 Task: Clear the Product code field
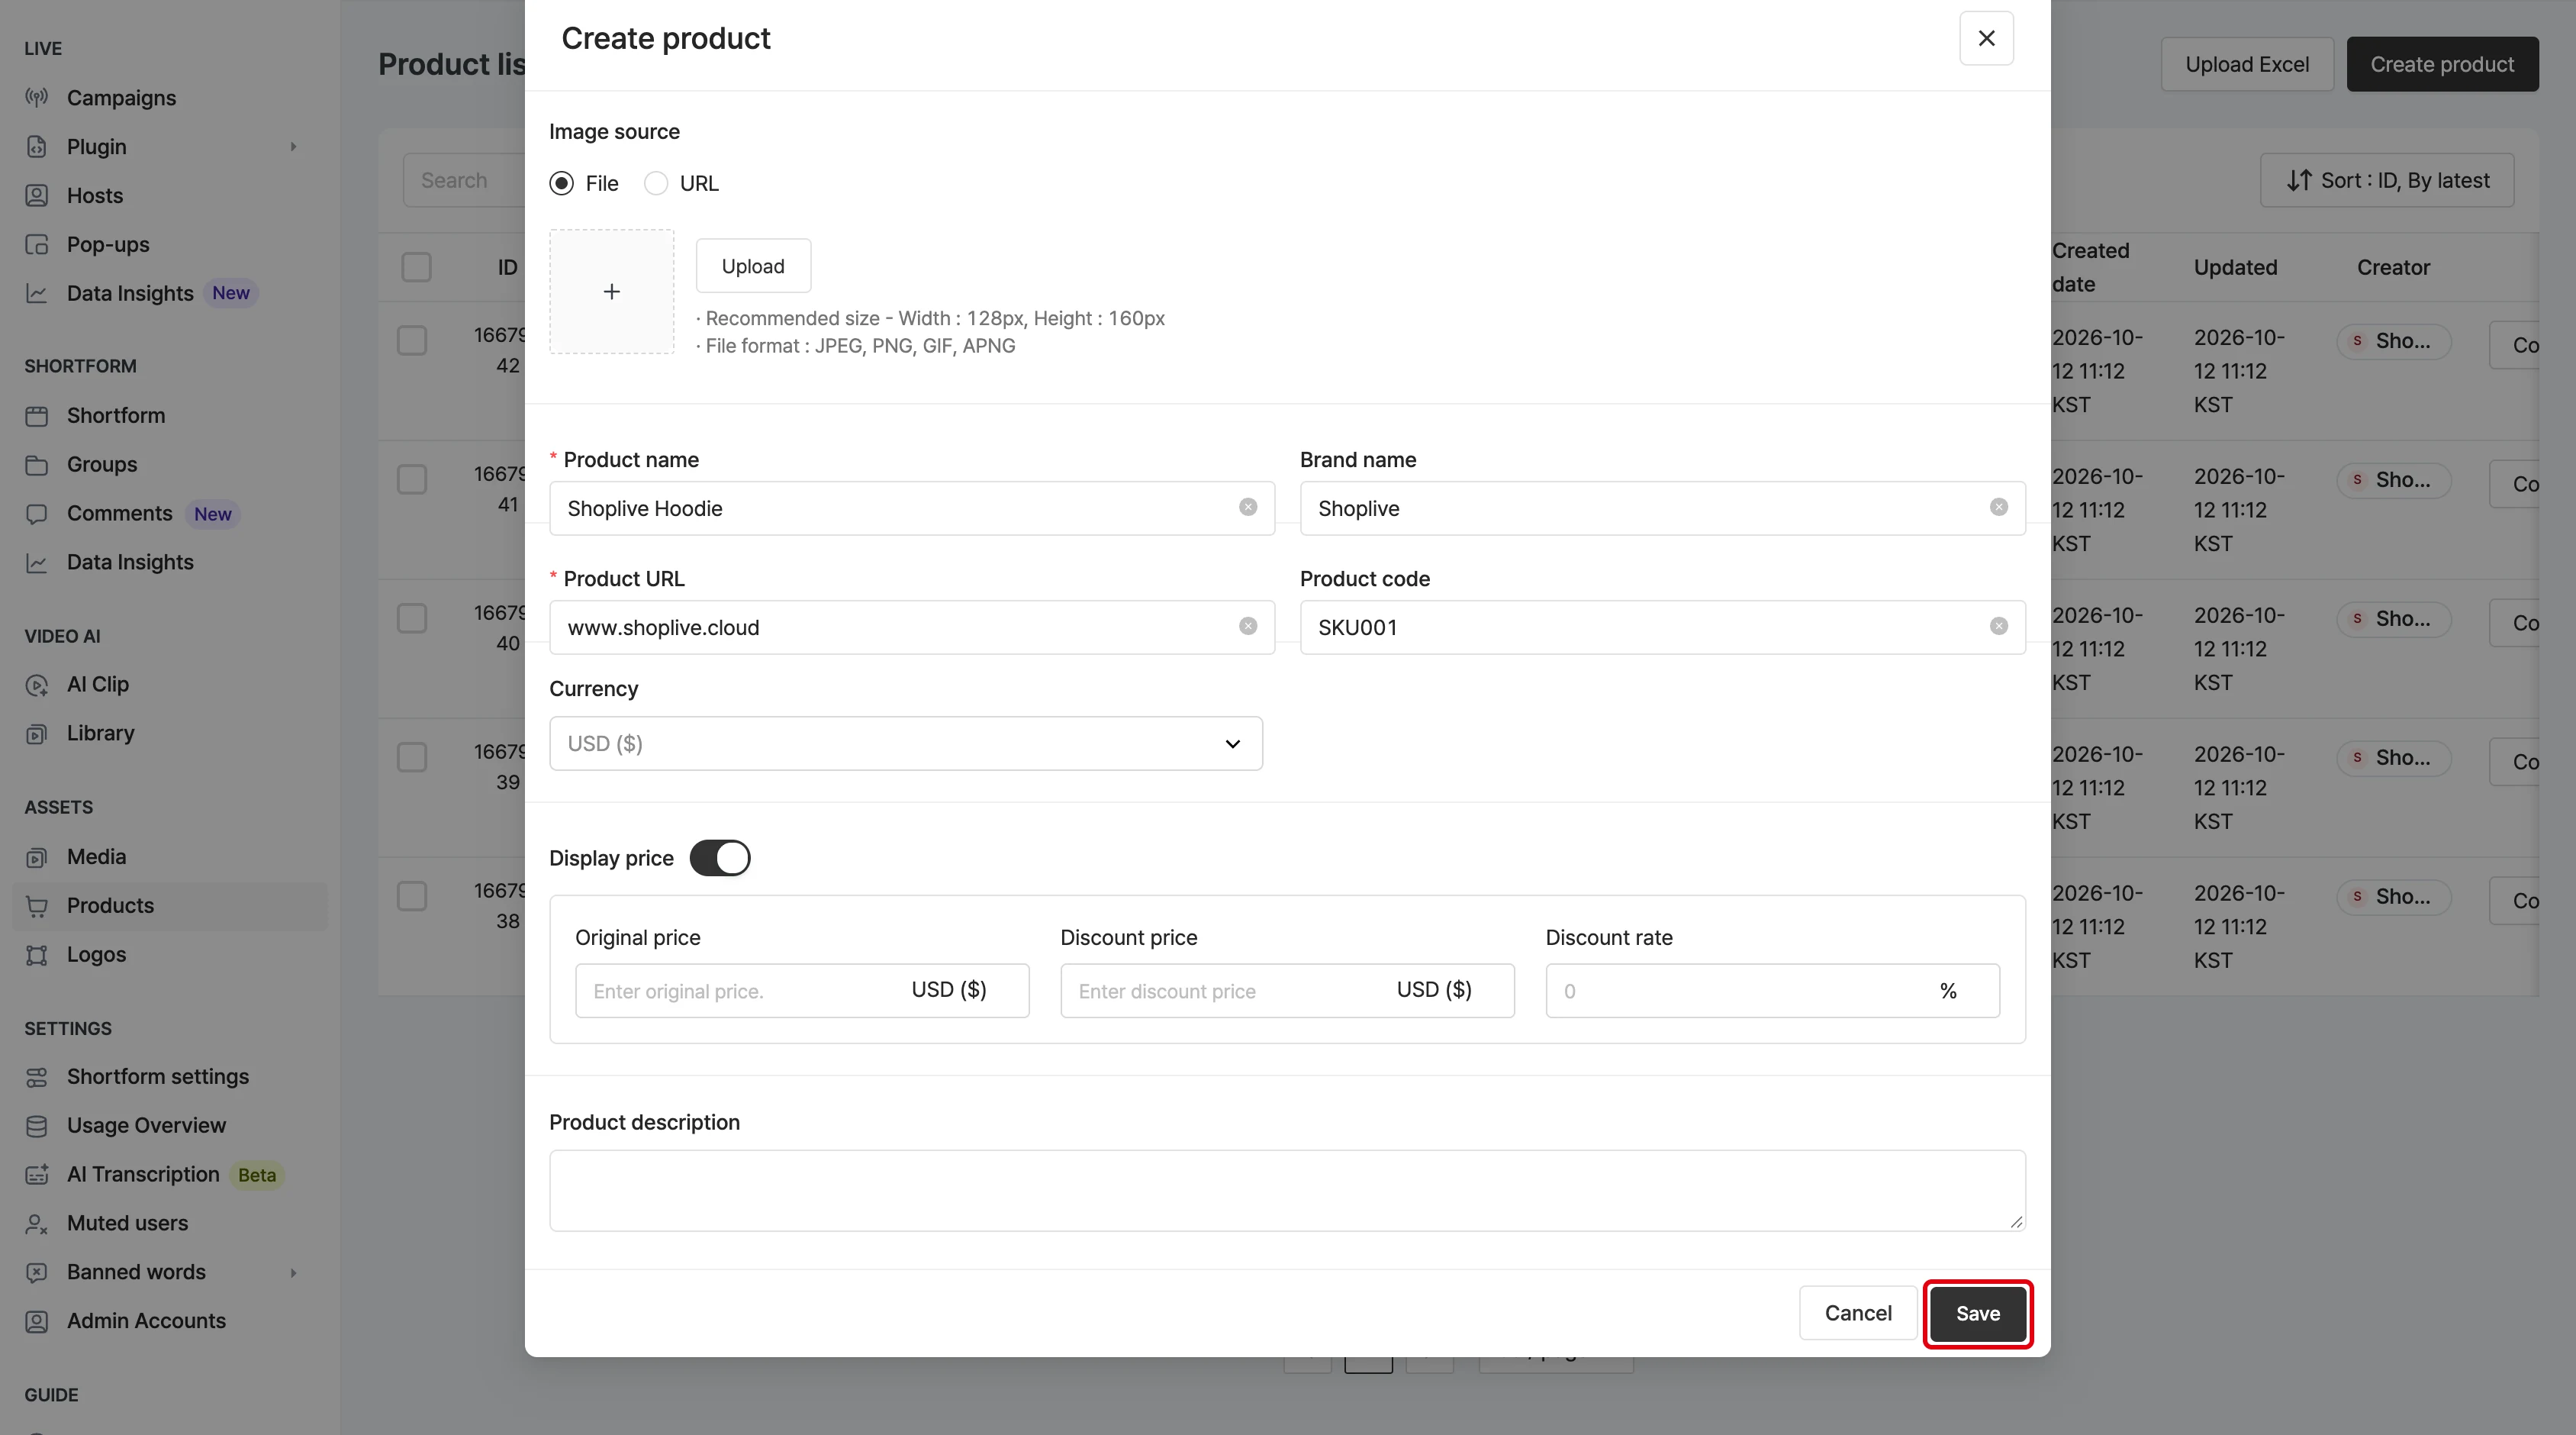point(1999,626)
